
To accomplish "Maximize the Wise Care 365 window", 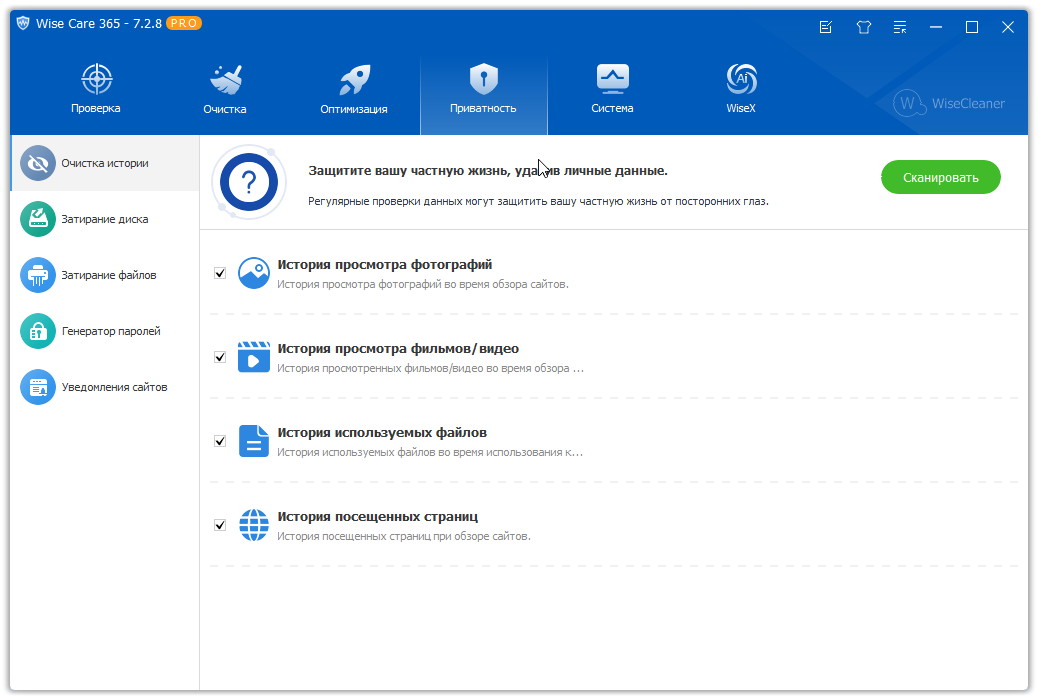I will [972, 27].
